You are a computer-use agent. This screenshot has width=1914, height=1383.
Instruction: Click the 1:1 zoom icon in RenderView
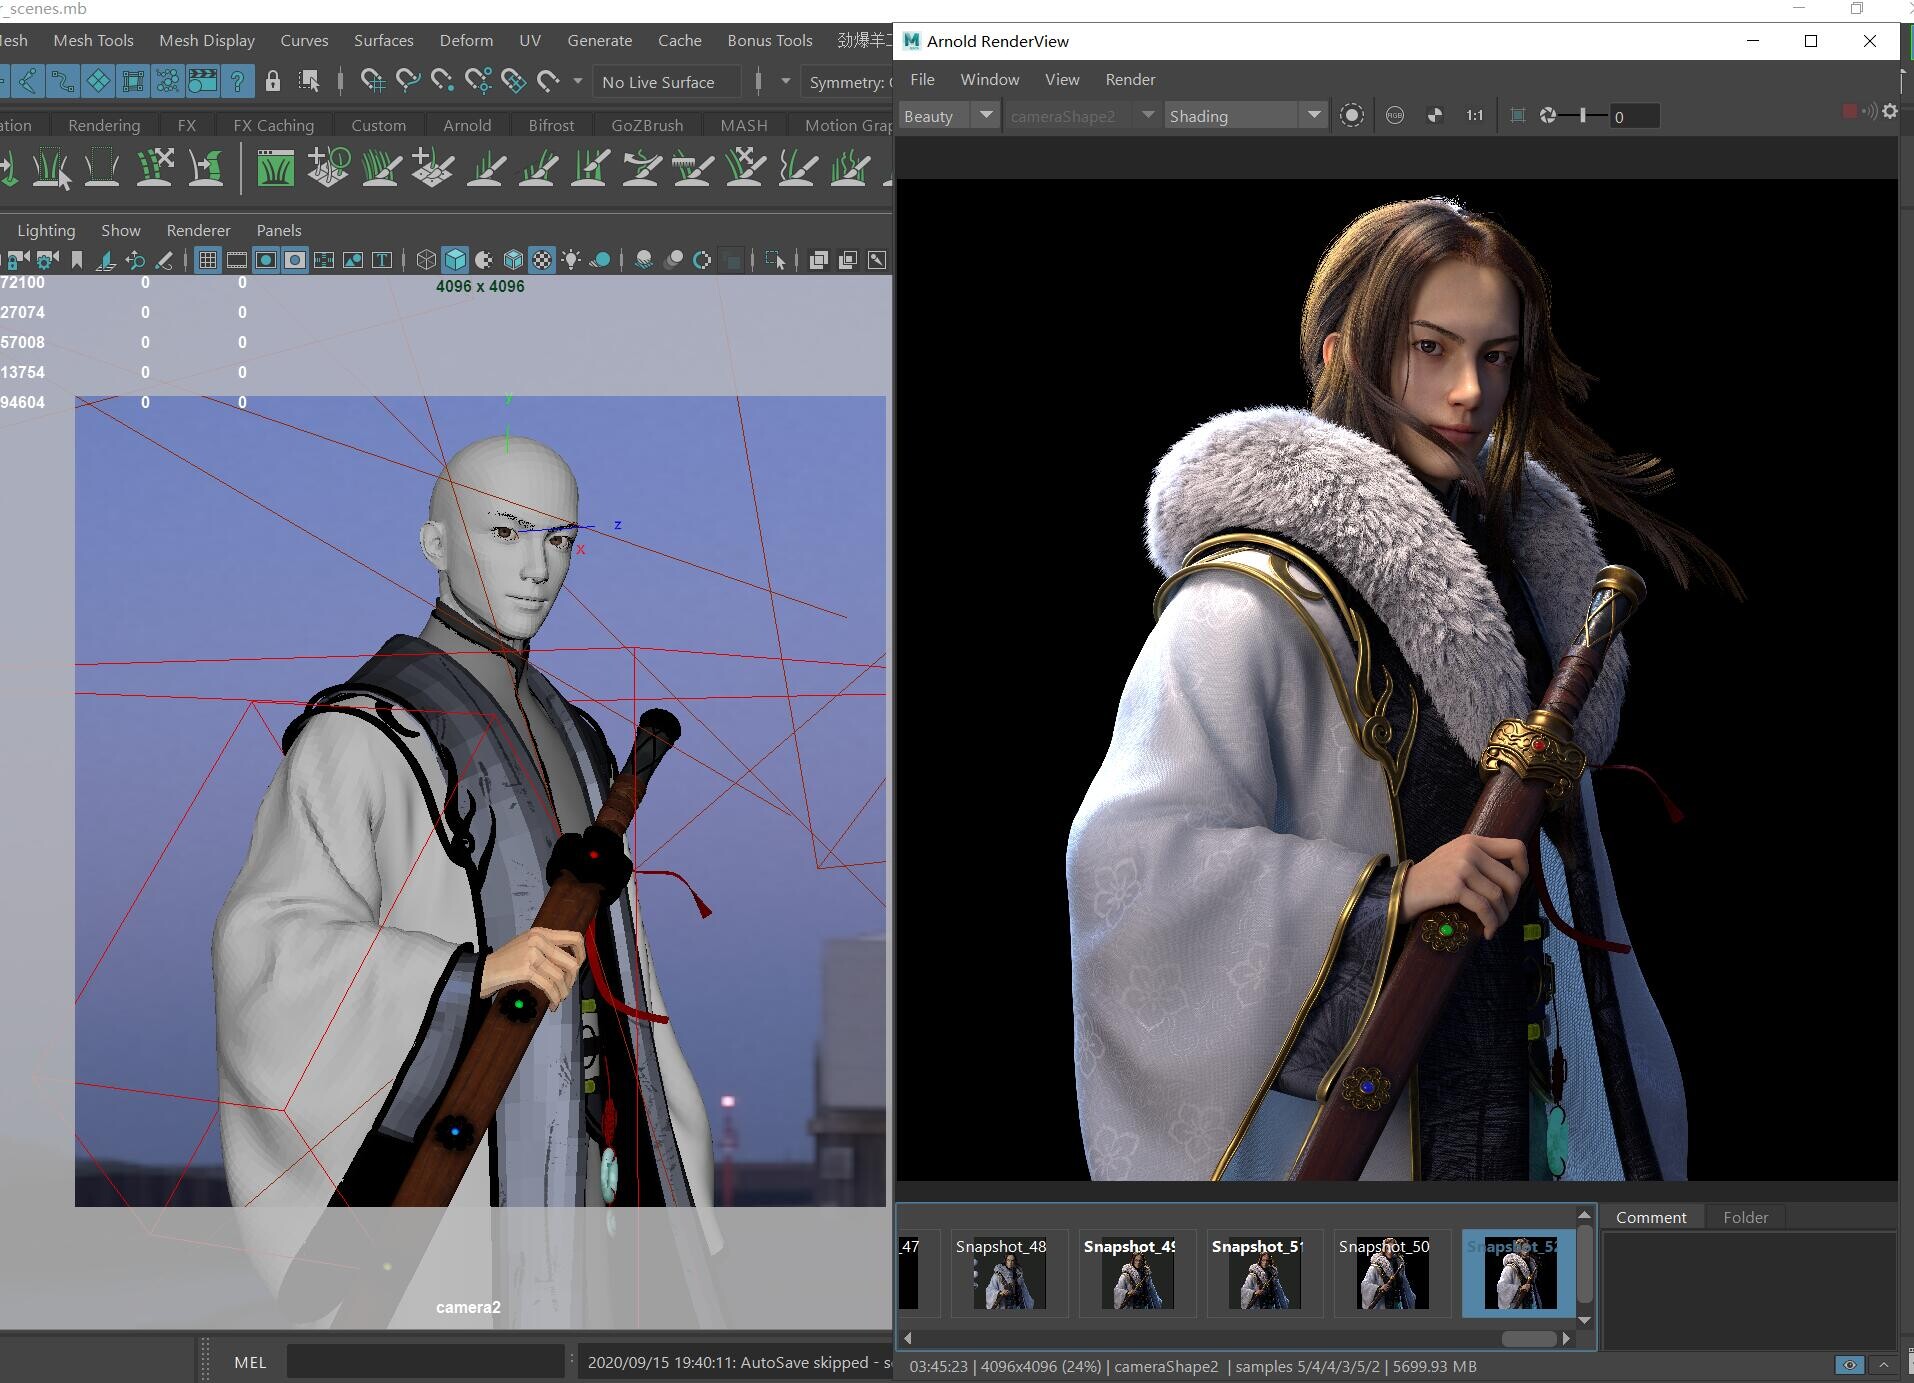coord(1474,116)
